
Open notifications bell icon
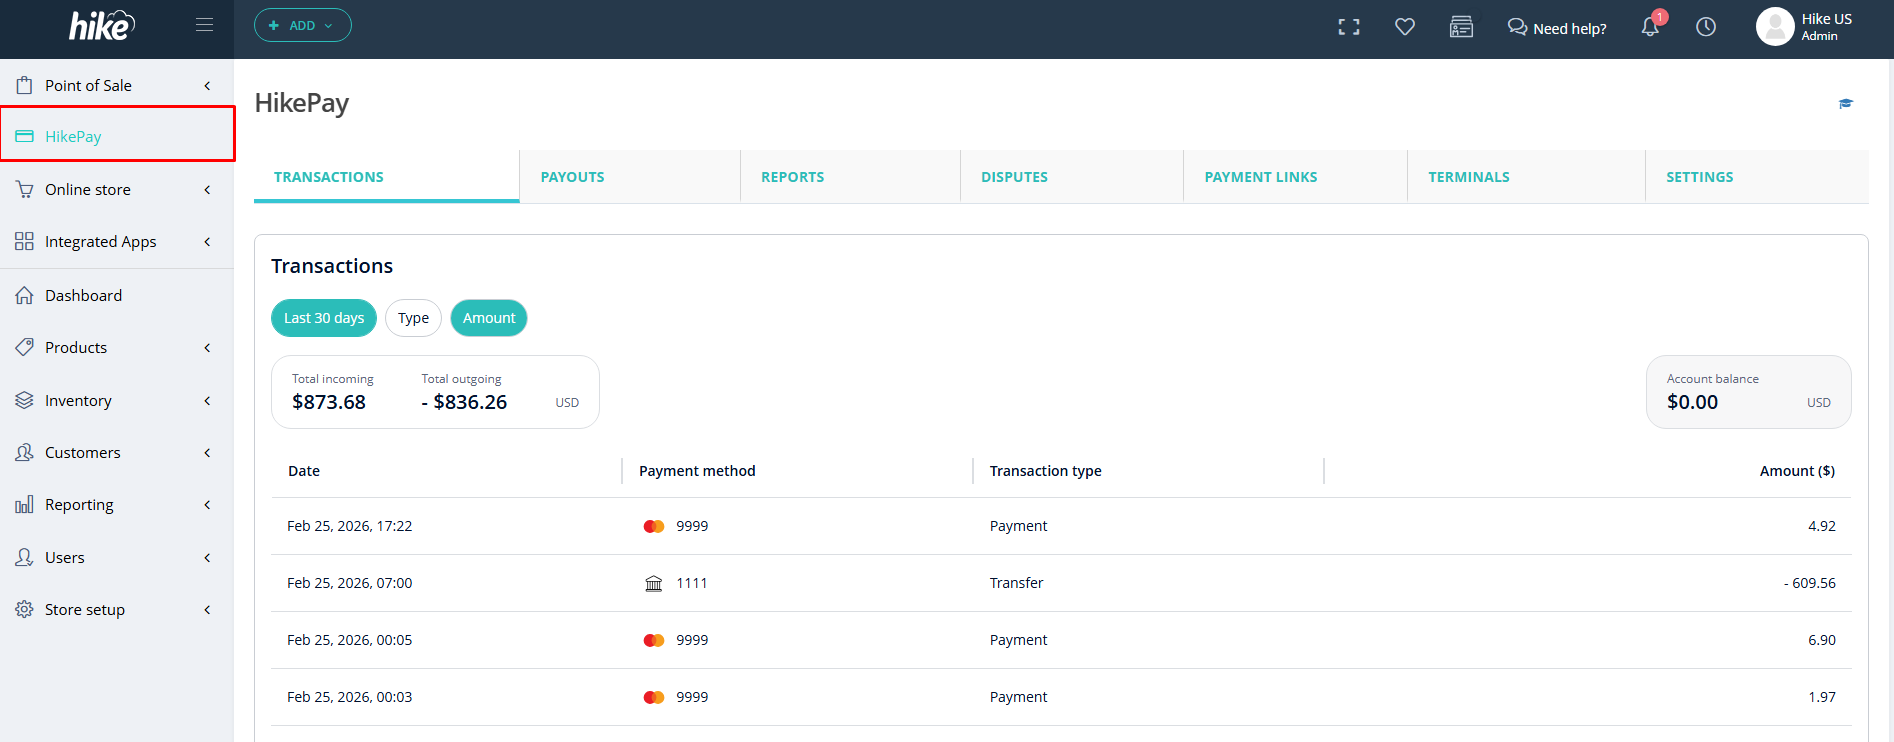click(1650, 27)
